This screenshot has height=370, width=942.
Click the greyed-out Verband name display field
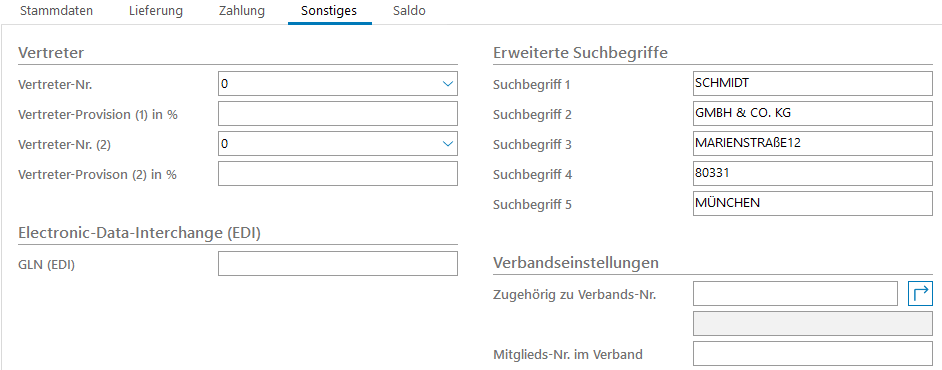tap(813, 324)
